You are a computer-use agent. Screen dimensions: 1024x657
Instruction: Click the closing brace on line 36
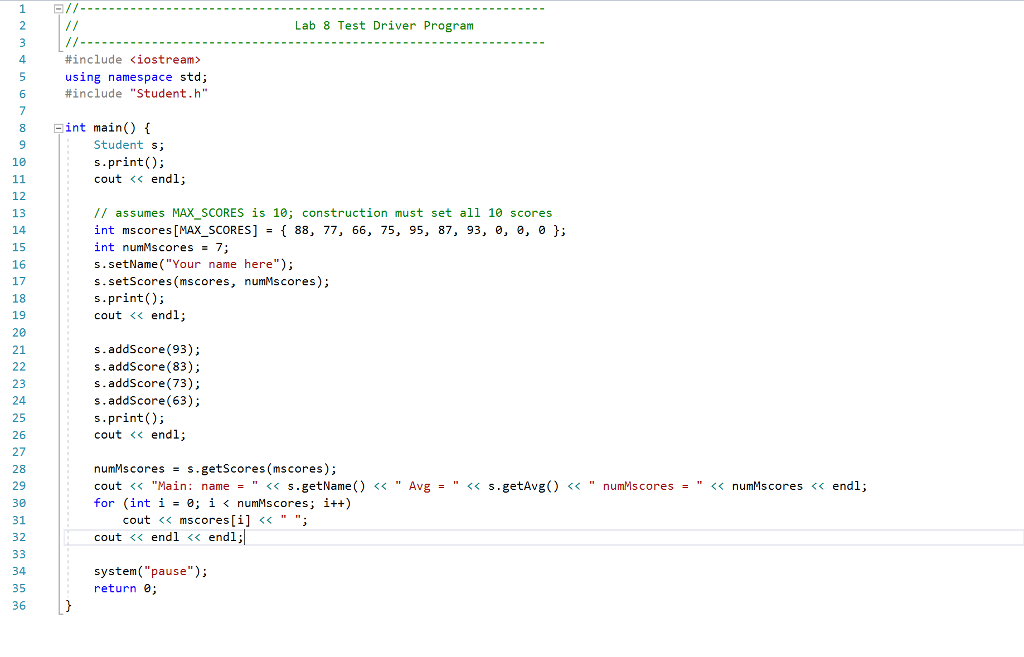[x=68, y=605]
